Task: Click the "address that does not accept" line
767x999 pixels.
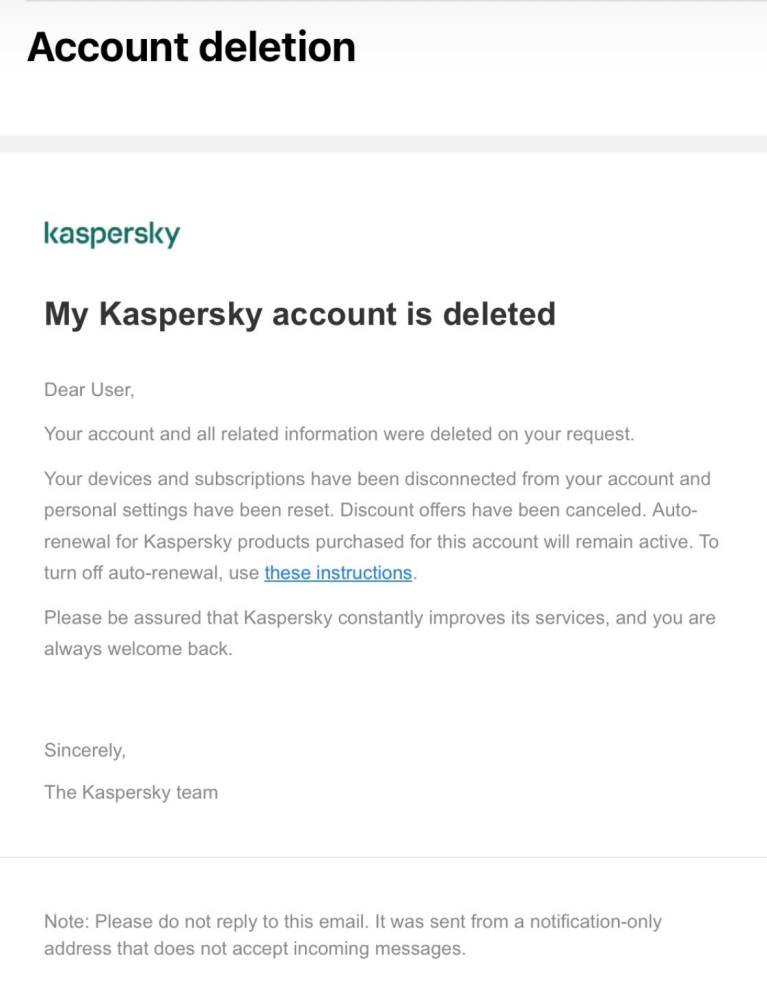Action: pos(255,949)
